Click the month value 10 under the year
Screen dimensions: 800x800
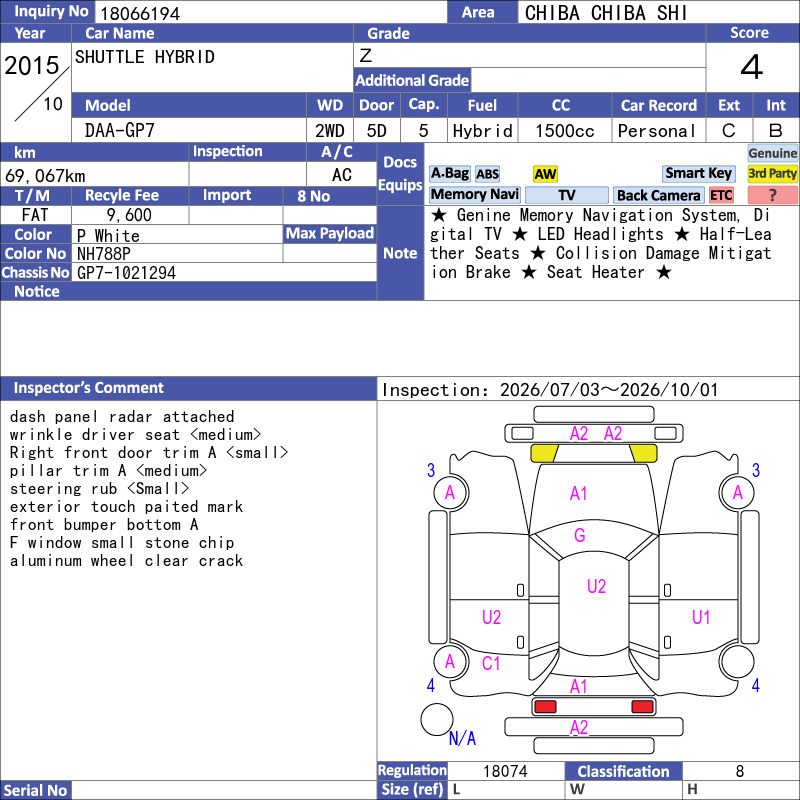[x=53, y=104]
